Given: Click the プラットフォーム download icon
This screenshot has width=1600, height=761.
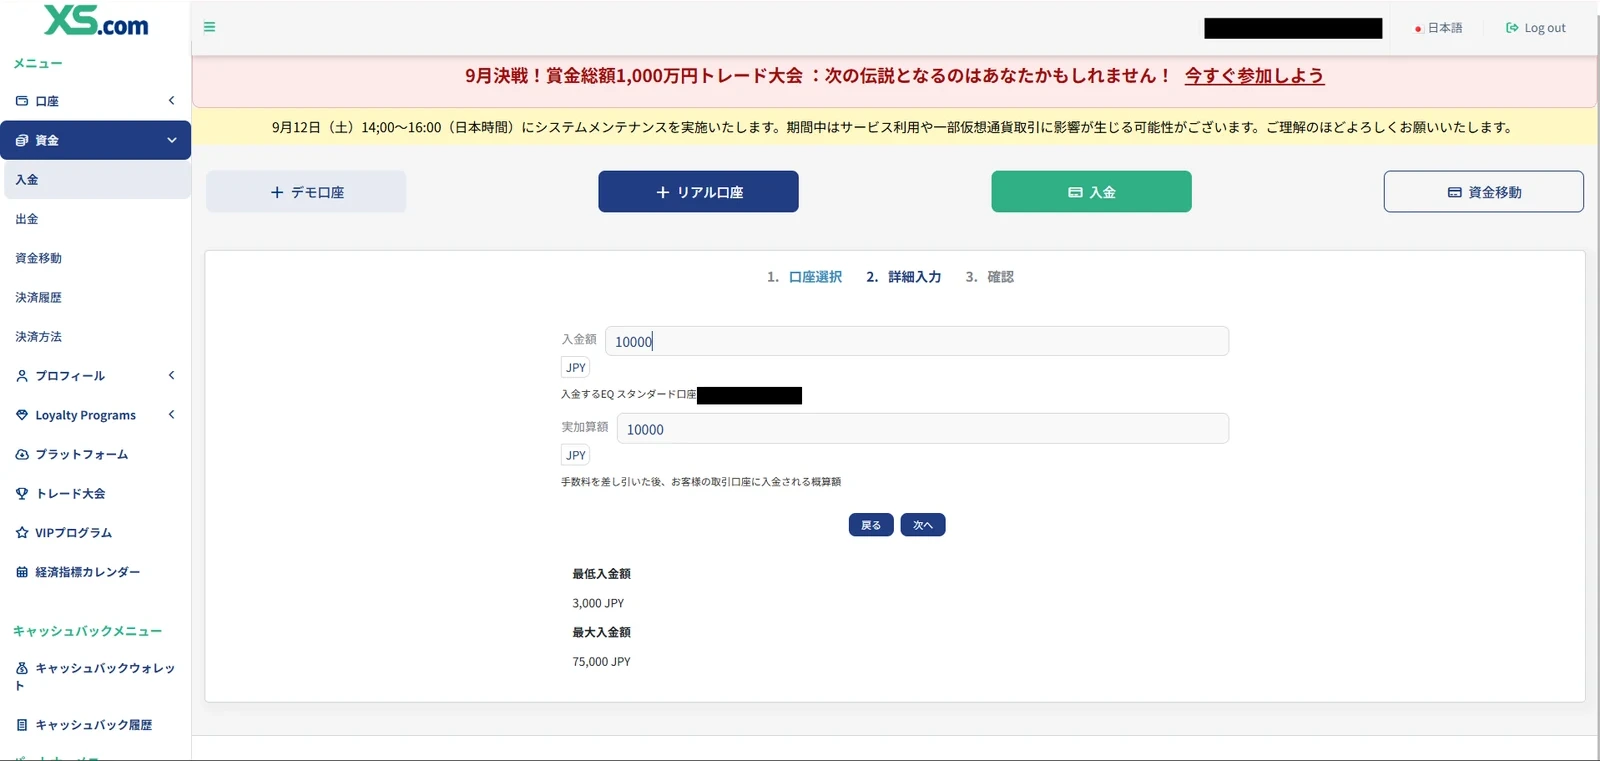Looking at the screenshot, I should [x=22, y=454].
